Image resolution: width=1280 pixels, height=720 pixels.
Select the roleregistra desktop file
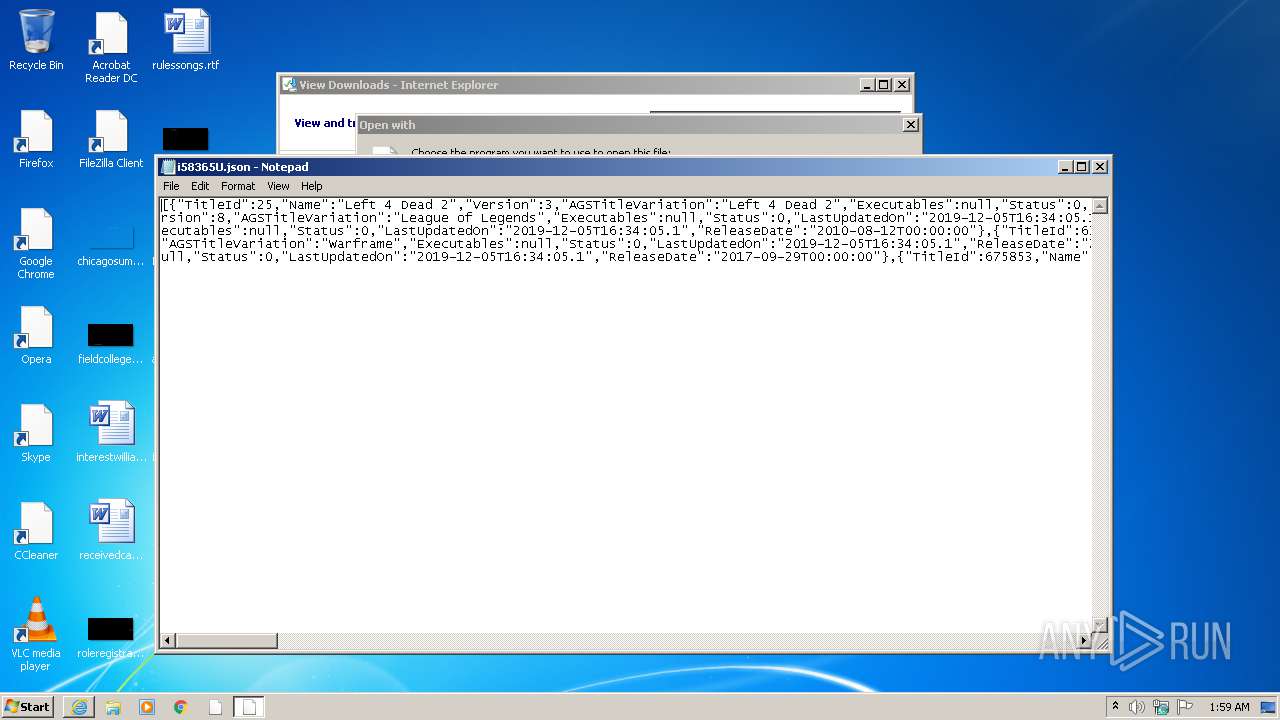111,638
